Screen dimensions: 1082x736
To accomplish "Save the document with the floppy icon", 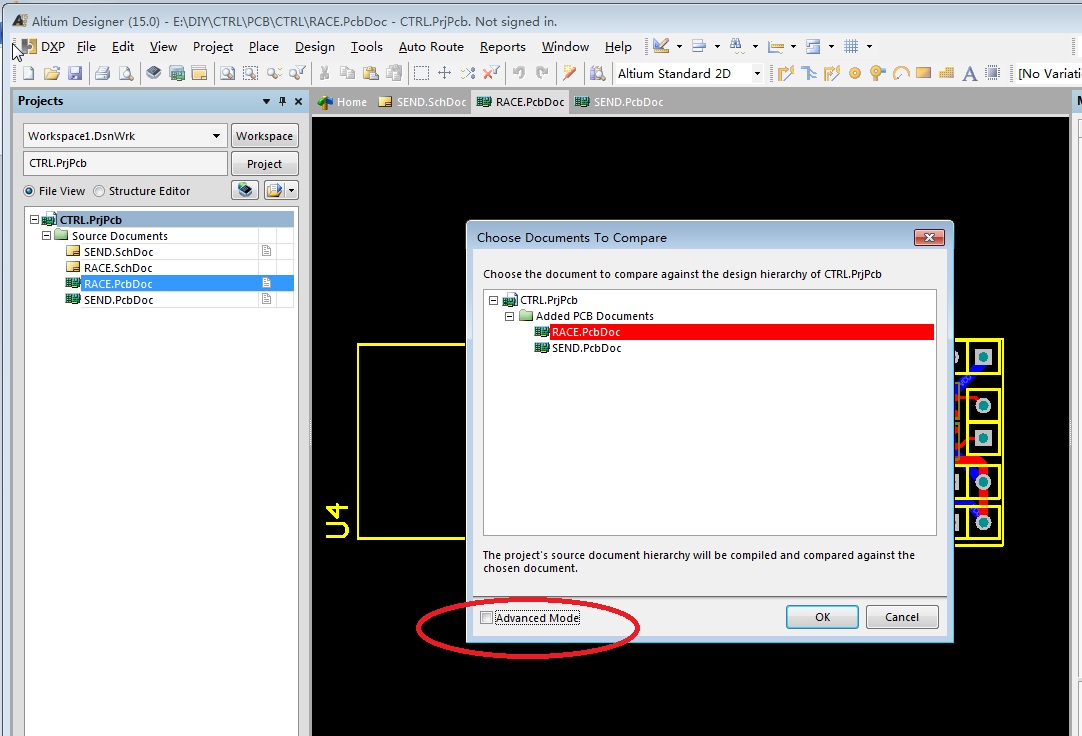I will click(x=75, y=73).
